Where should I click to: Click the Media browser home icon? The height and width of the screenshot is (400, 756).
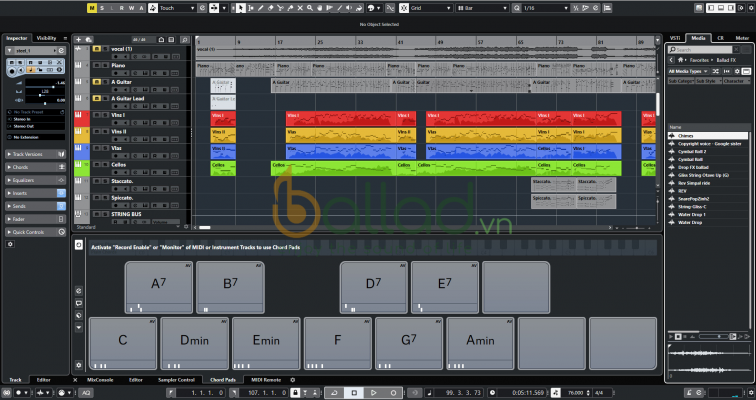(x=680, y=60)
